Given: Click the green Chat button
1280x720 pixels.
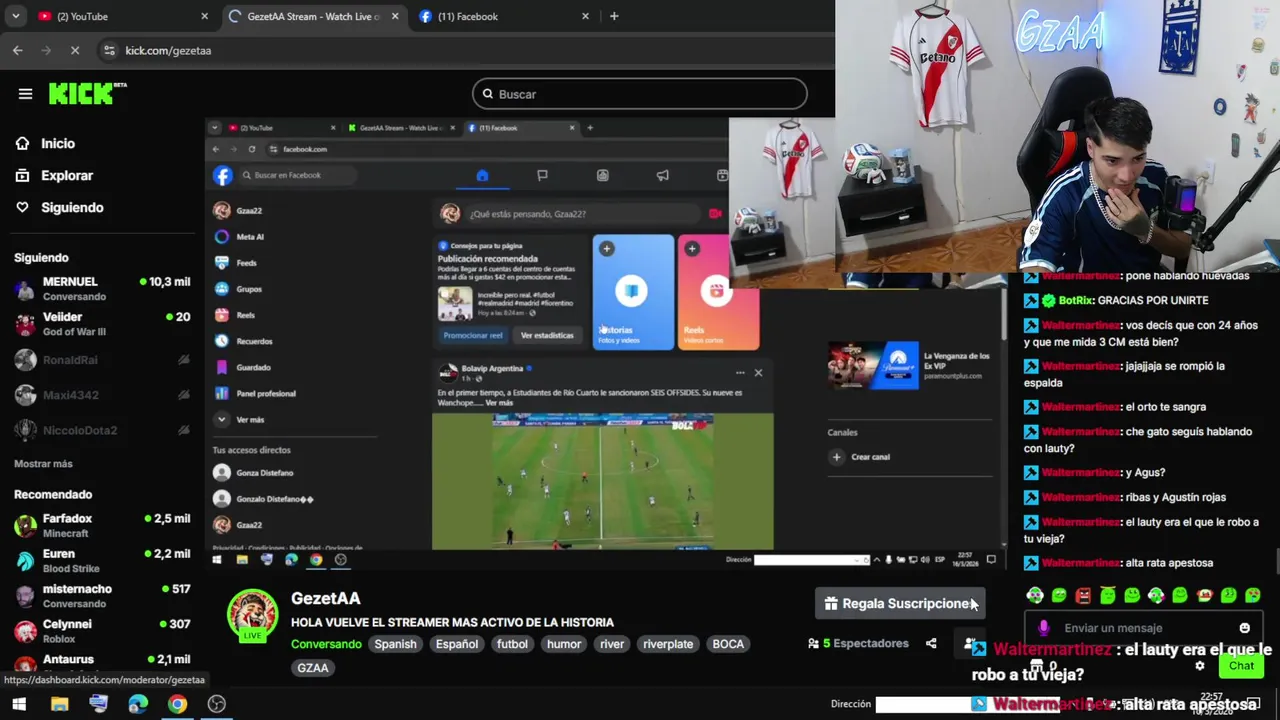Looking at the screenshot, I should (1241, 666).
